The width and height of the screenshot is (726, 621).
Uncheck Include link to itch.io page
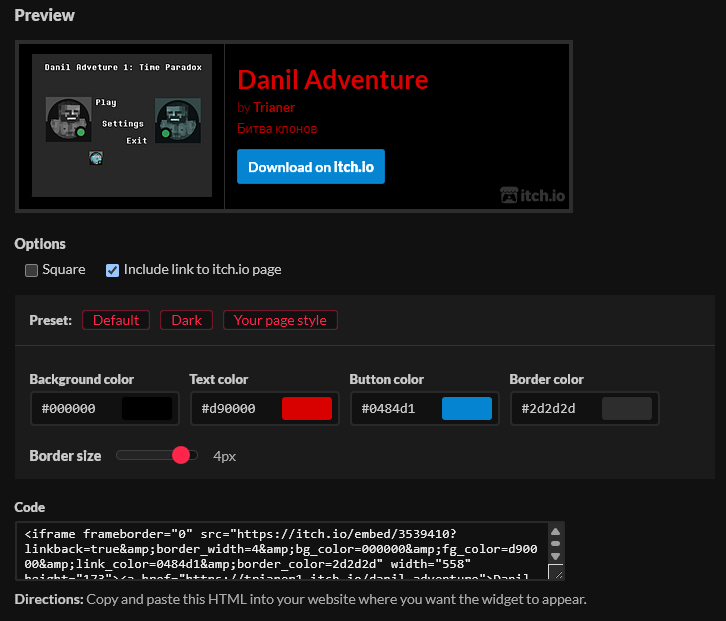pos(112,270)
